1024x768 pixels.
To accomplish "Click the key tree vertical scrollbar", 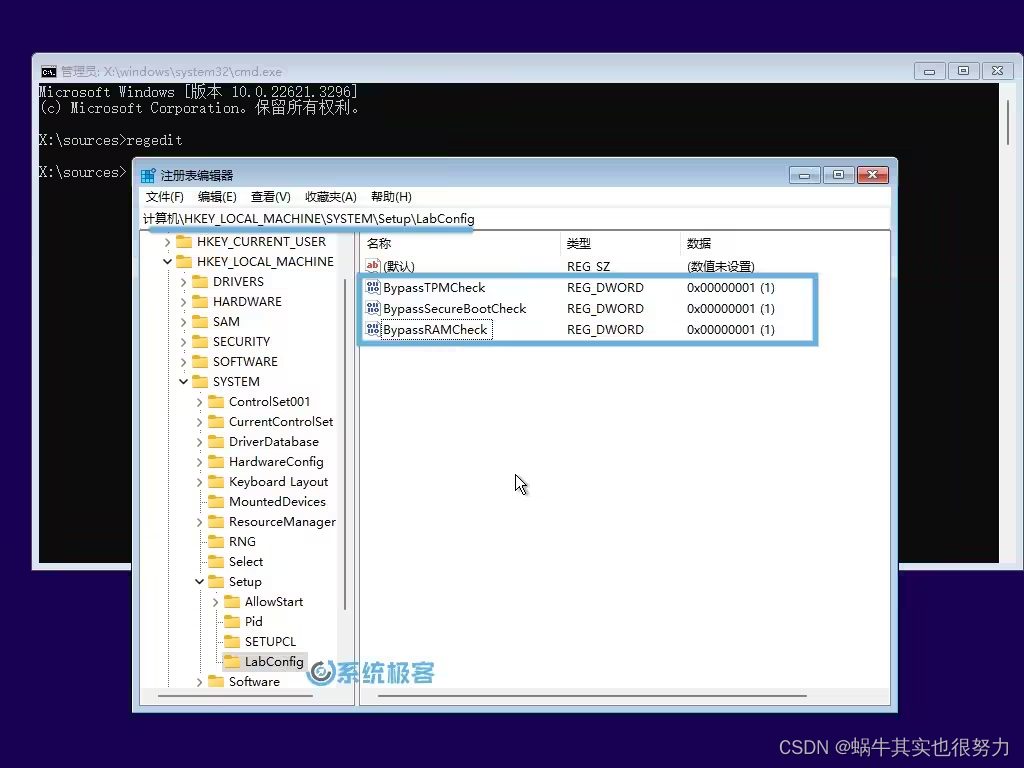I will point(345,444).
